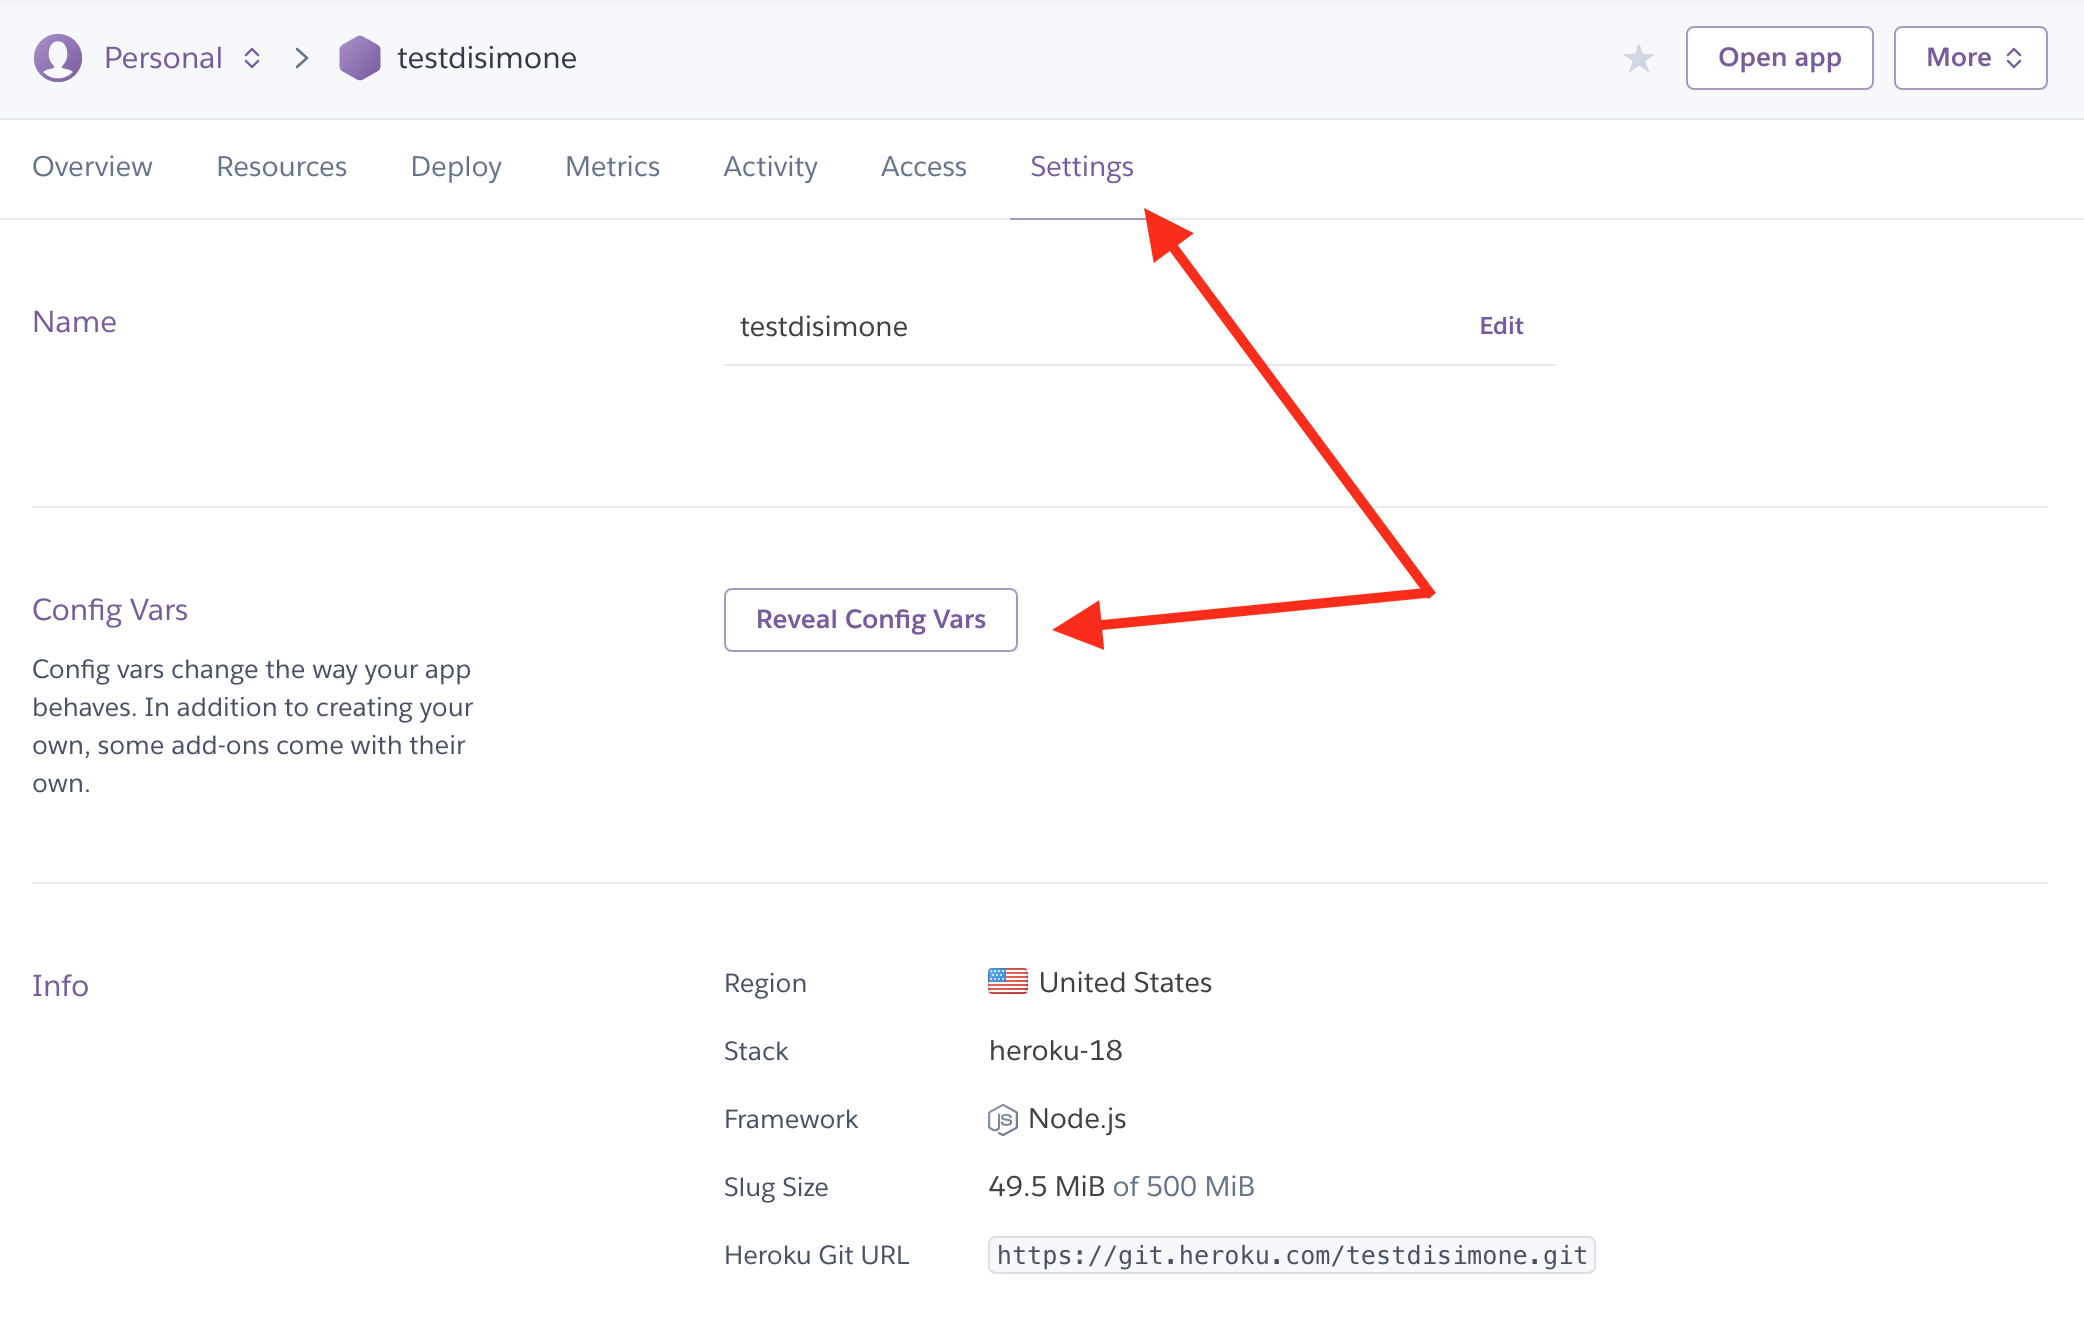Open the Deploy tab
This screenshot has height=1322, width=2084.
456,166
